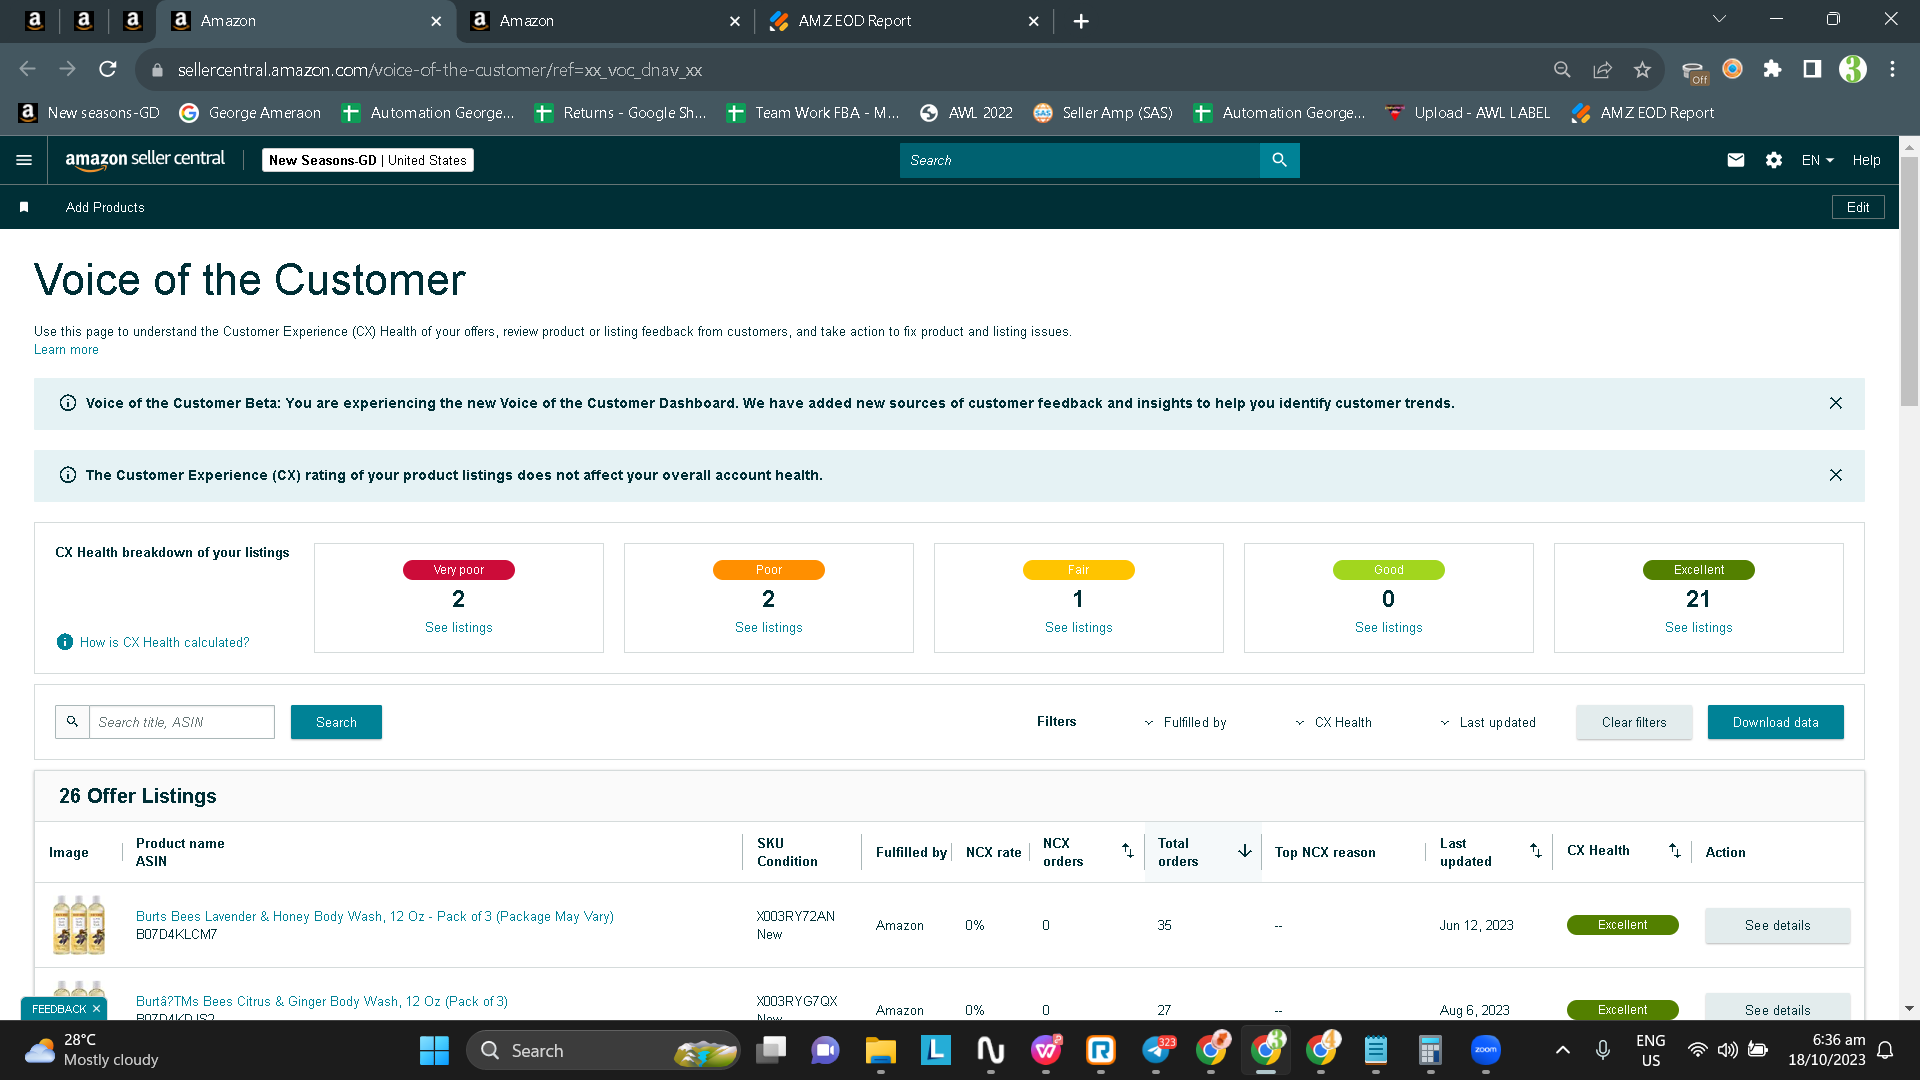1920x1080 pixels.
Task: Open the buyer messages envelope icon
Action: tap(1736, 160)
